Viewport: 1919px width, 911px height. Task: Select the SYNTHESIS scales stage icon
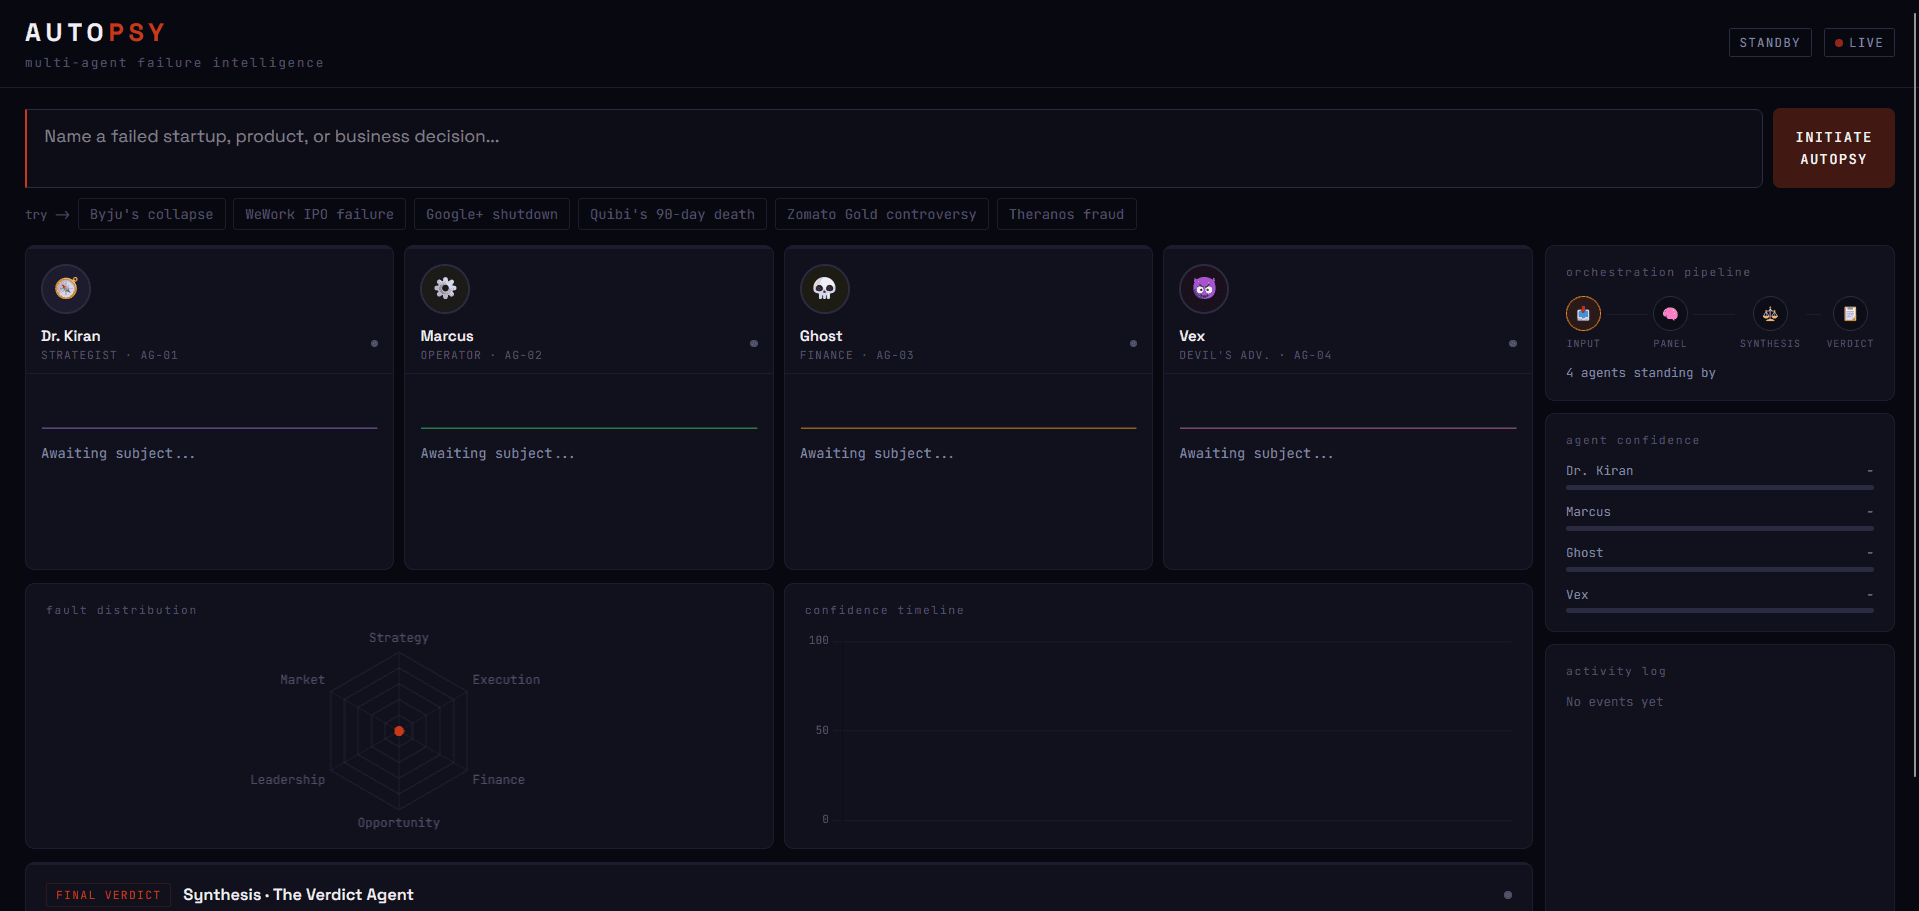1770,314
